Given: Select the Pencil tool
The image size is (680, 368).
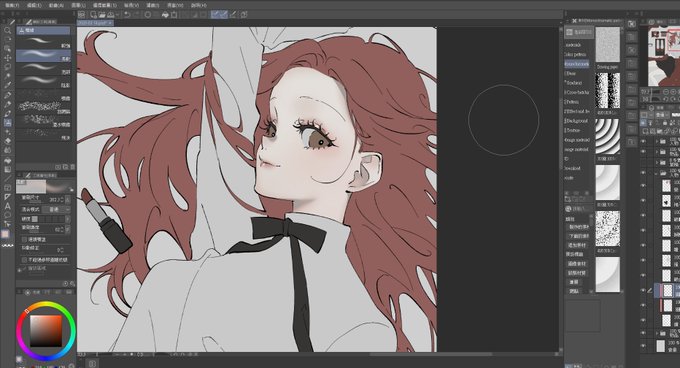Looking at the screenshot, I should click(7, 104).
